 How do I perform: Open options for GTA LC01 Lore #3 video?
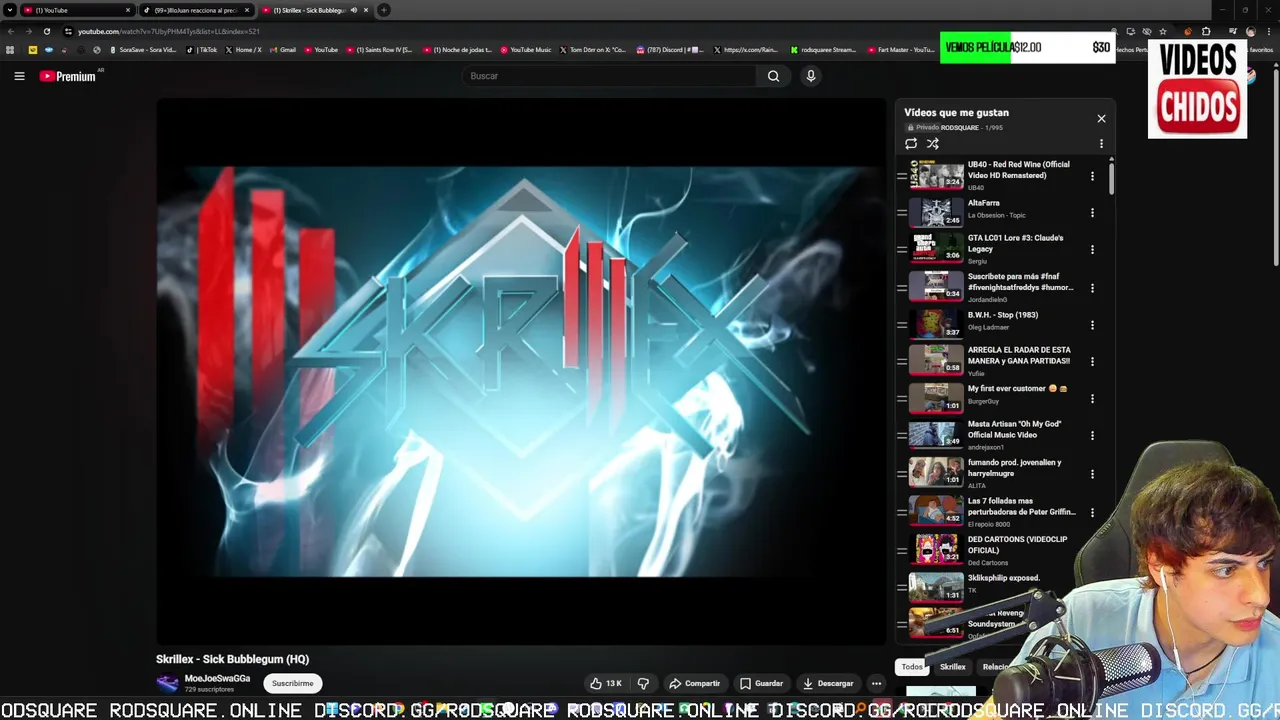[x=1092, y=250]
